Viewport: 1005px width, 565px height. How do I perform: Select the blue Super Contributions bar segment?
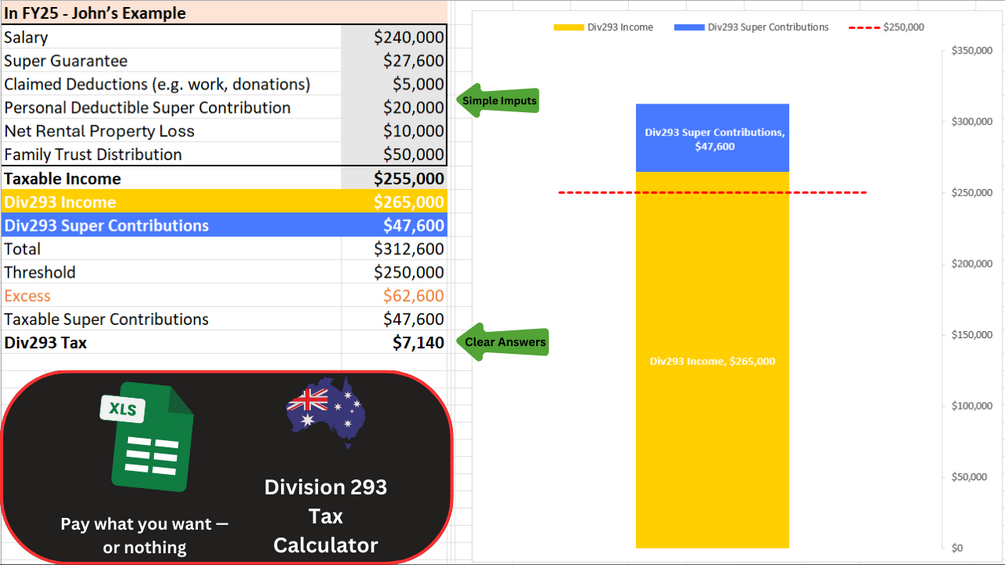tap(712, 138)
